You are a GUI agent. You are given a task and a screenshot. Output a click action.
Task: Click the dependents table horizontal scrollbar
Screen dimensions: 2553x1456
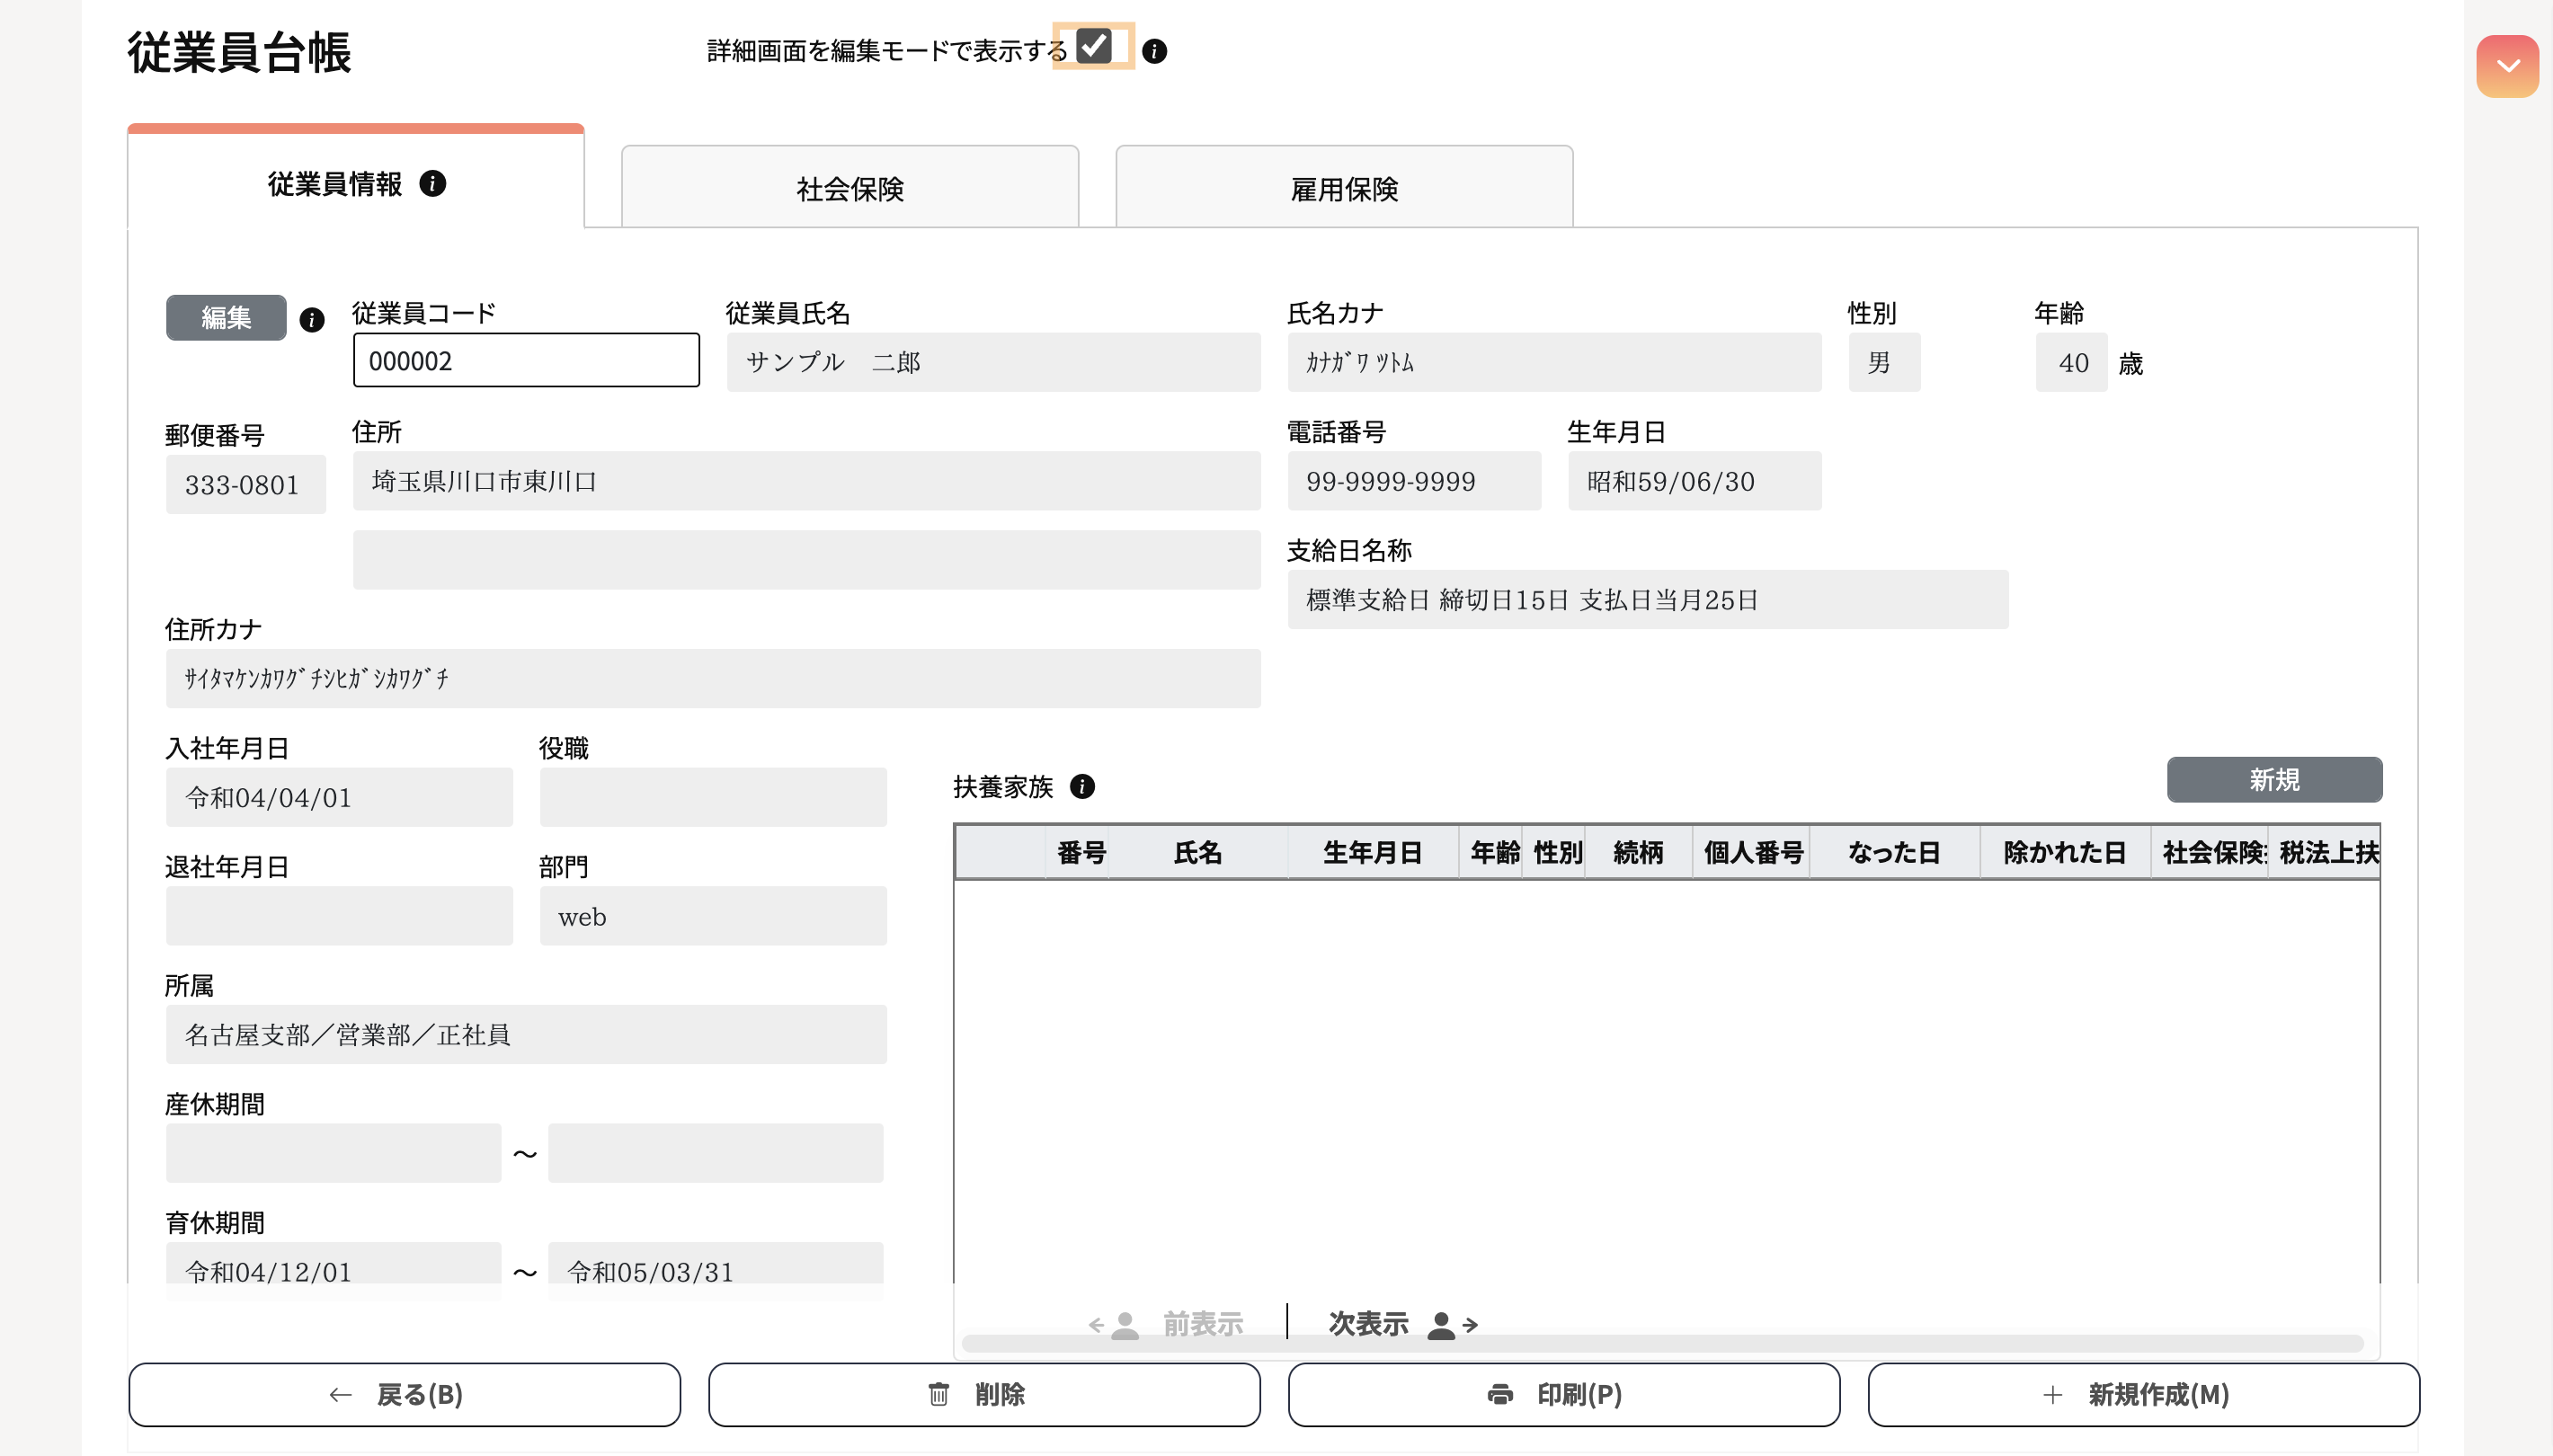(x=1662, y=1343)
